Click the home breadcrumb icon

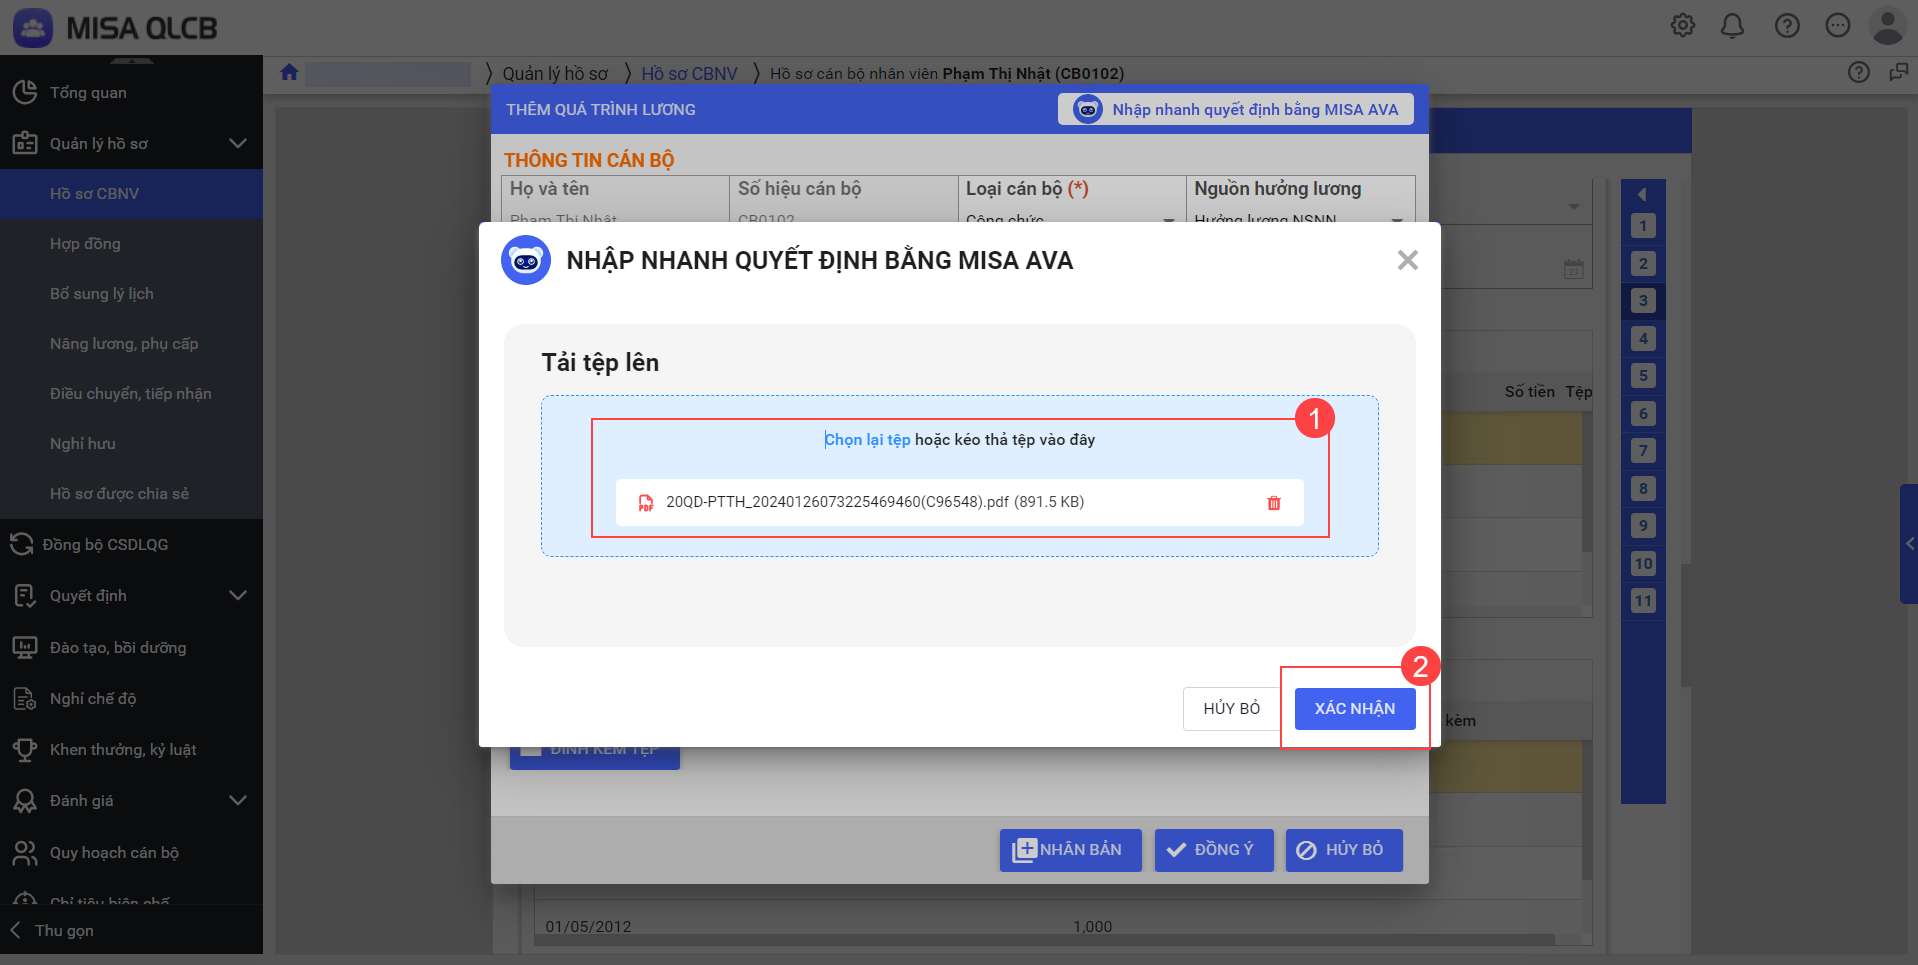point(290,72)
